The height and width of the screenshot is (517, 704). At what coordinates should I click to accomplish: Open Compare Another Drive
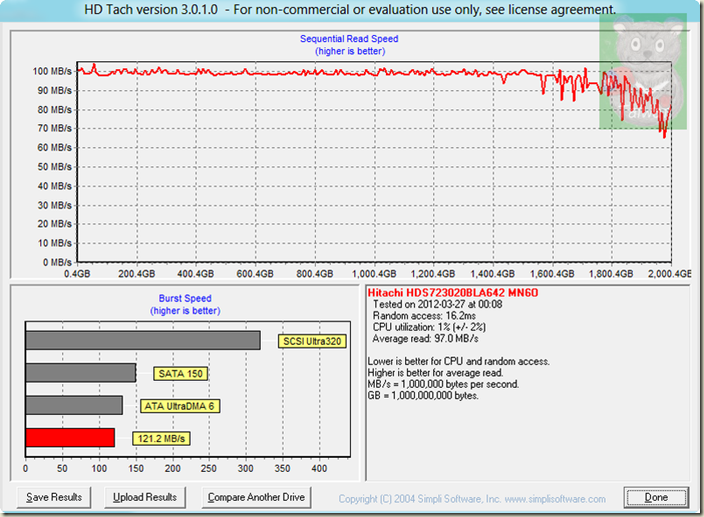coord(255,497)
